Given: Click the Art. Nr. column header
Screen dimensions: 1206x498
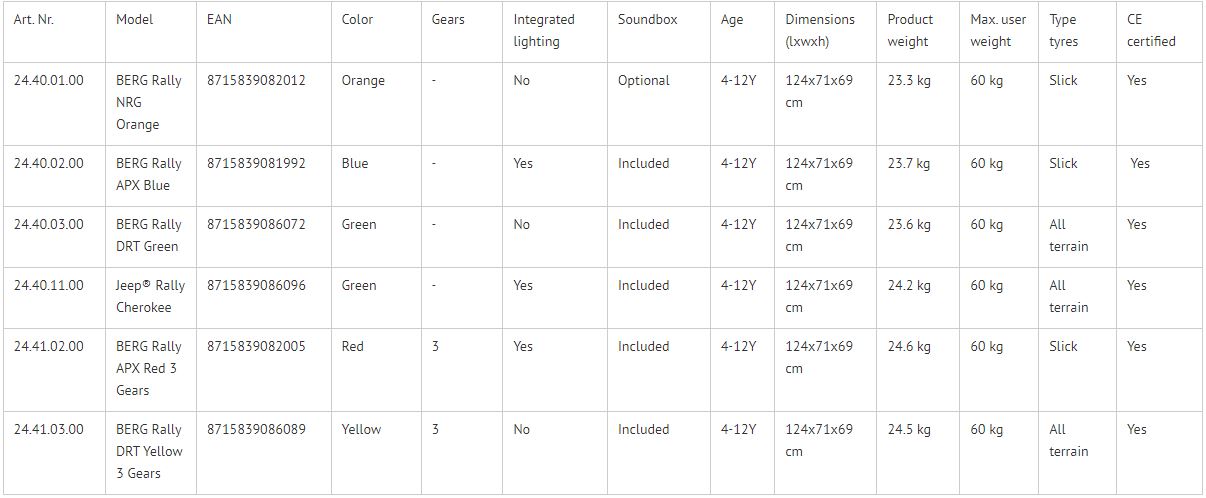Looking at the screenshot, I should (x=34, y=19).
